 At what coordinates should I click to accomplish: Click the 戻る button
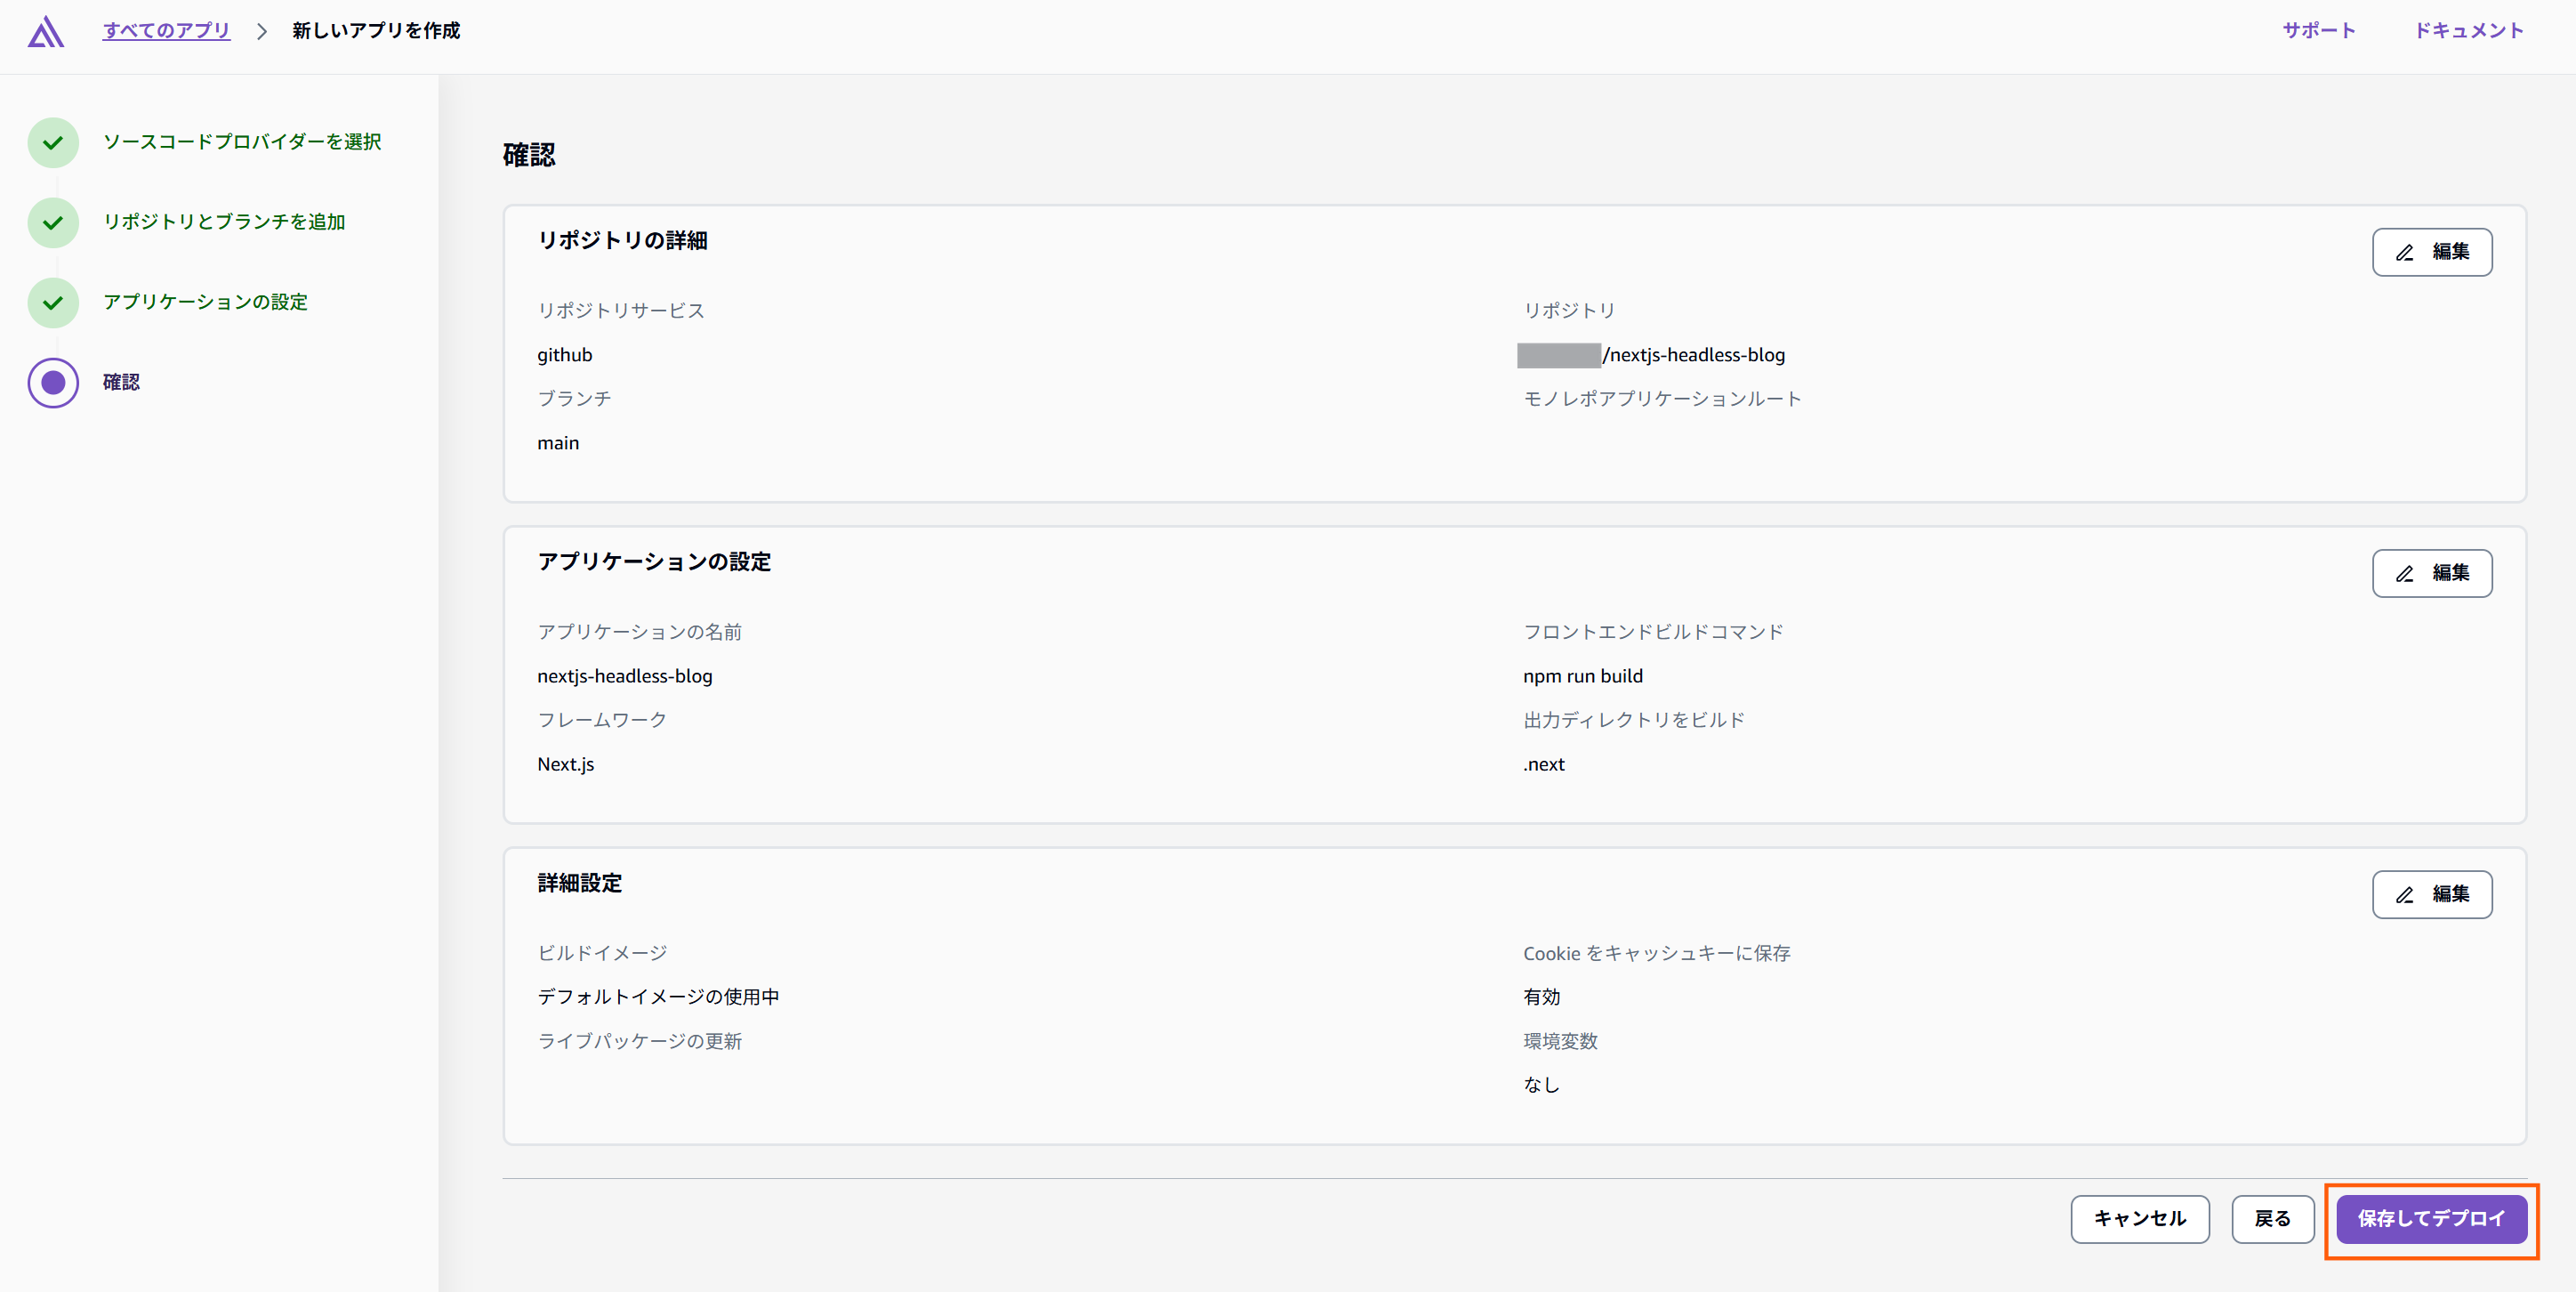tap(2272, 1219)
